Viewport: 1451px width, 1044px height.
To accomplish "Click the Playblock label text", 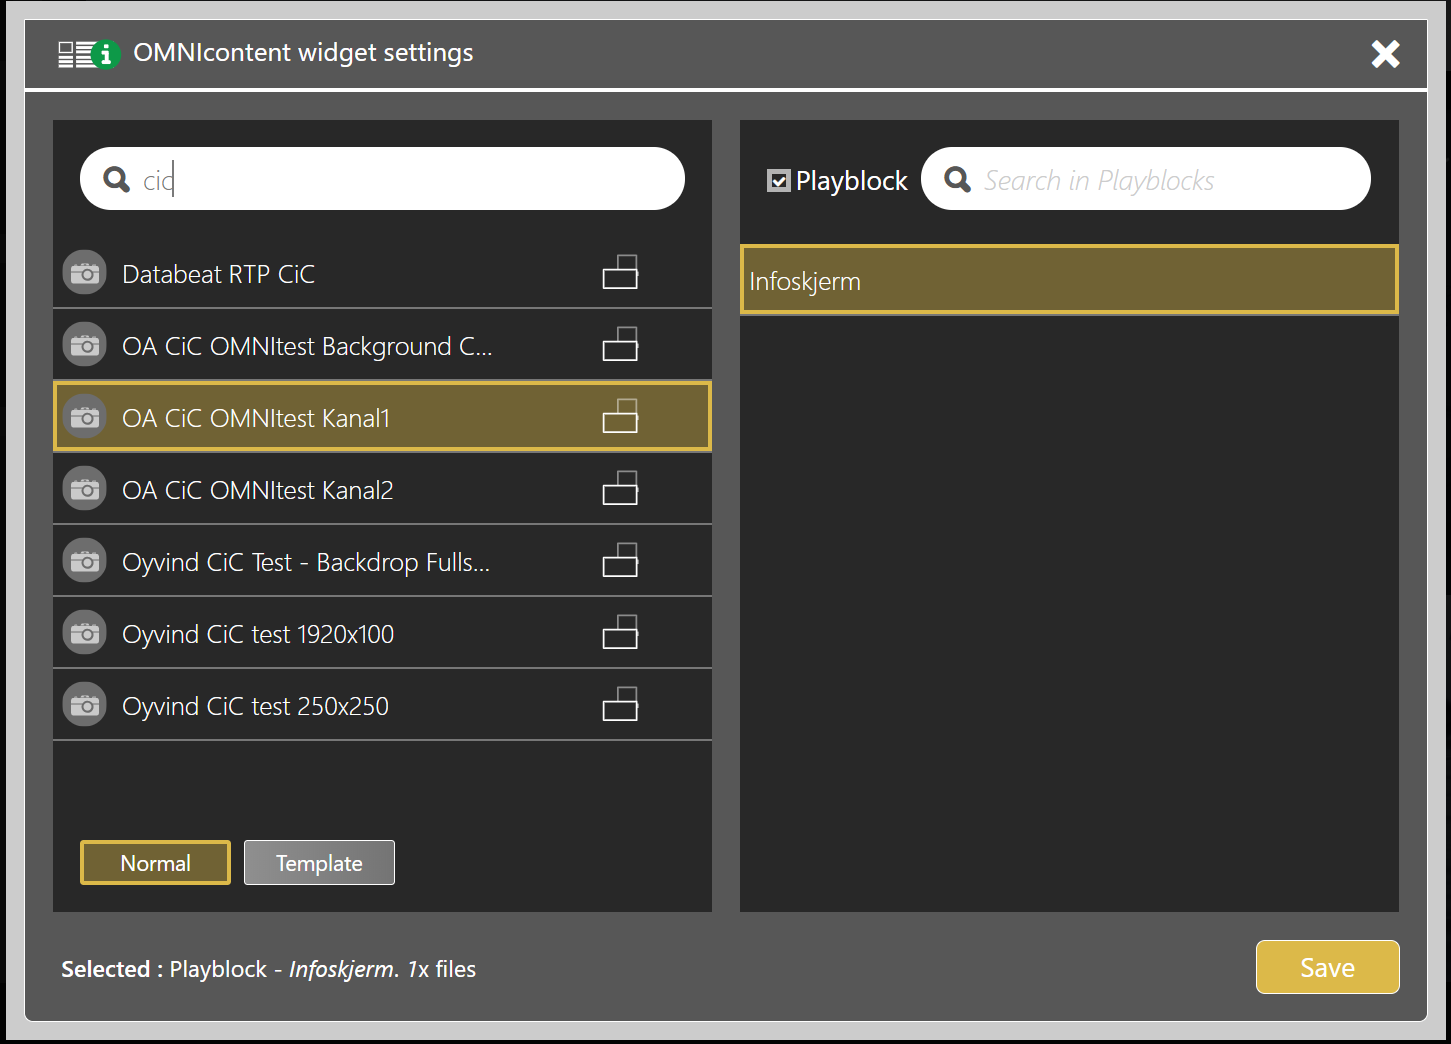I will pos(851,181).
